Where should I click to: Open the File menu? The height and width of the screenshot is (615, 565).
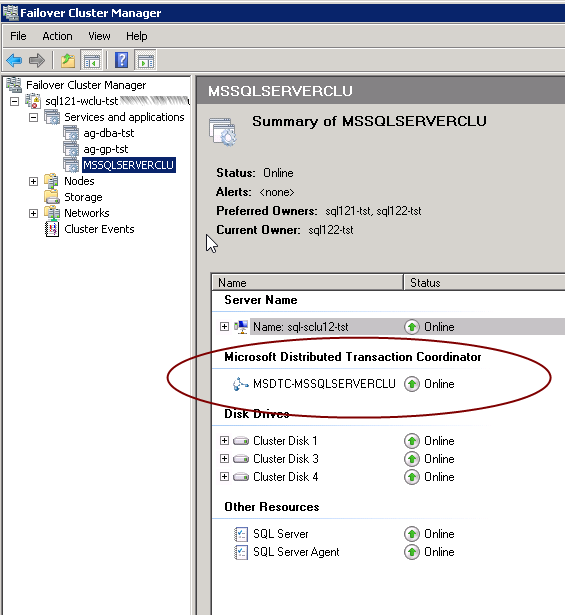tap(18, 36)
